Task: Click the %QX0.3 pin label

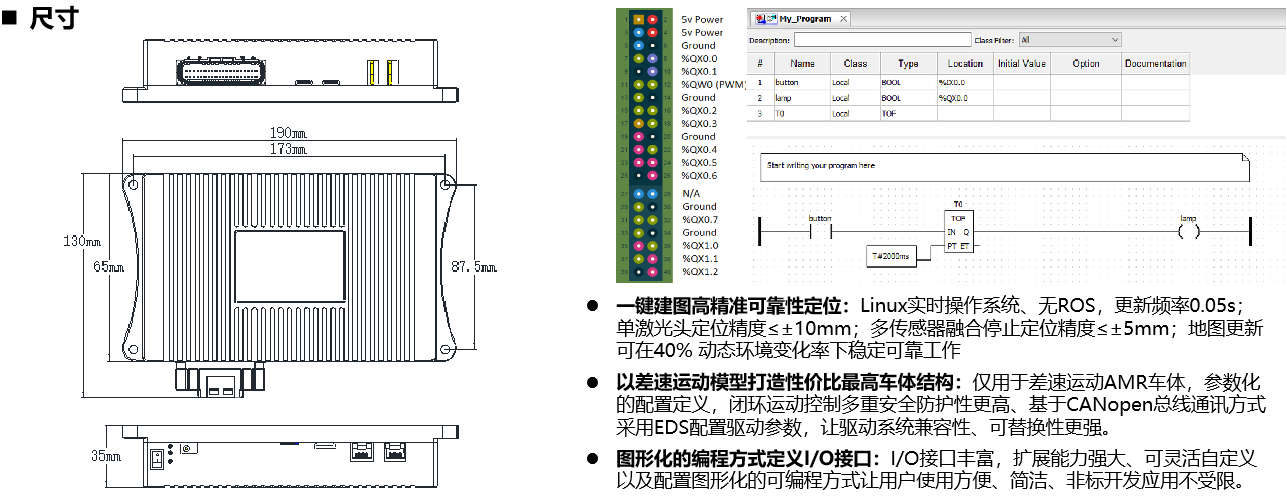Action: click(699, 124)
